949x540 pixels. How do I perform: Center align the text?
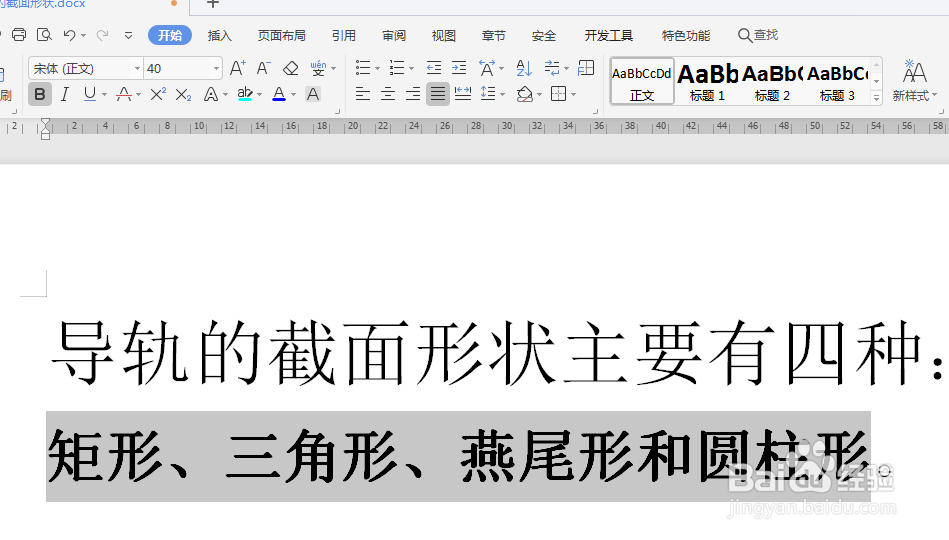coord(387,94)
